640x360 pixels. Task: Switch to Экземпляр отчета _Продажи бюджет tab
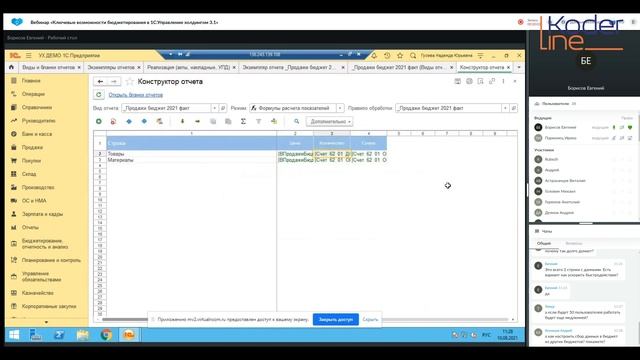coord(289,67)
